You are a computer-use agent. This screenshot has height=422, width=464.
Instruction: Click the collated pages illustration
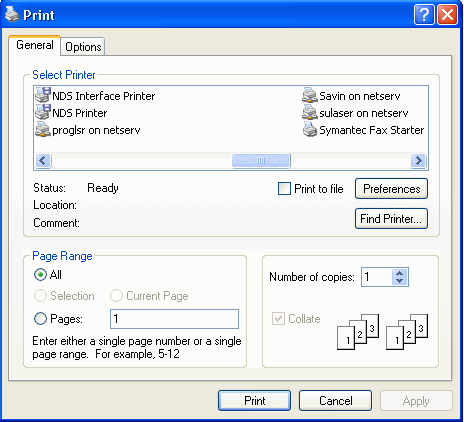(x=382, y=331)
